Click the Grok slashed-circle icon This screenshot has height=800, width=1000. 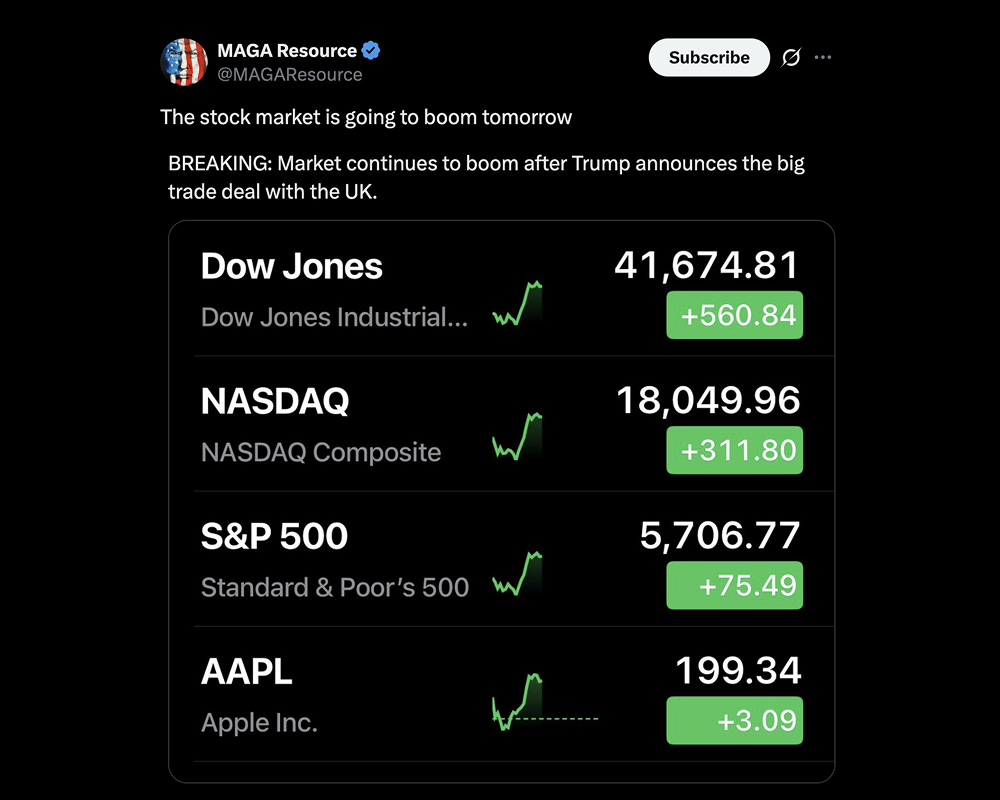[x=791, y=57]
